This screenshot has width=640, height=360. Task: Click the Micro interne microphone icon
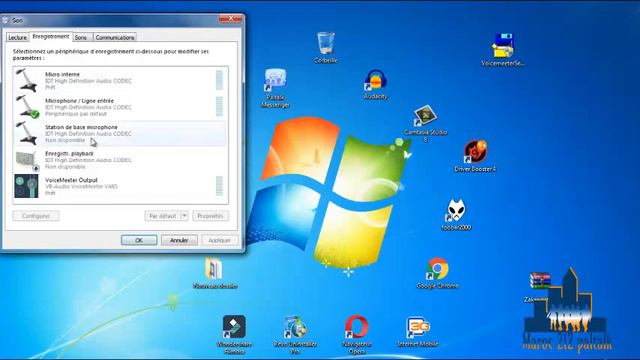pyautogui.click(x=27, y=80)
